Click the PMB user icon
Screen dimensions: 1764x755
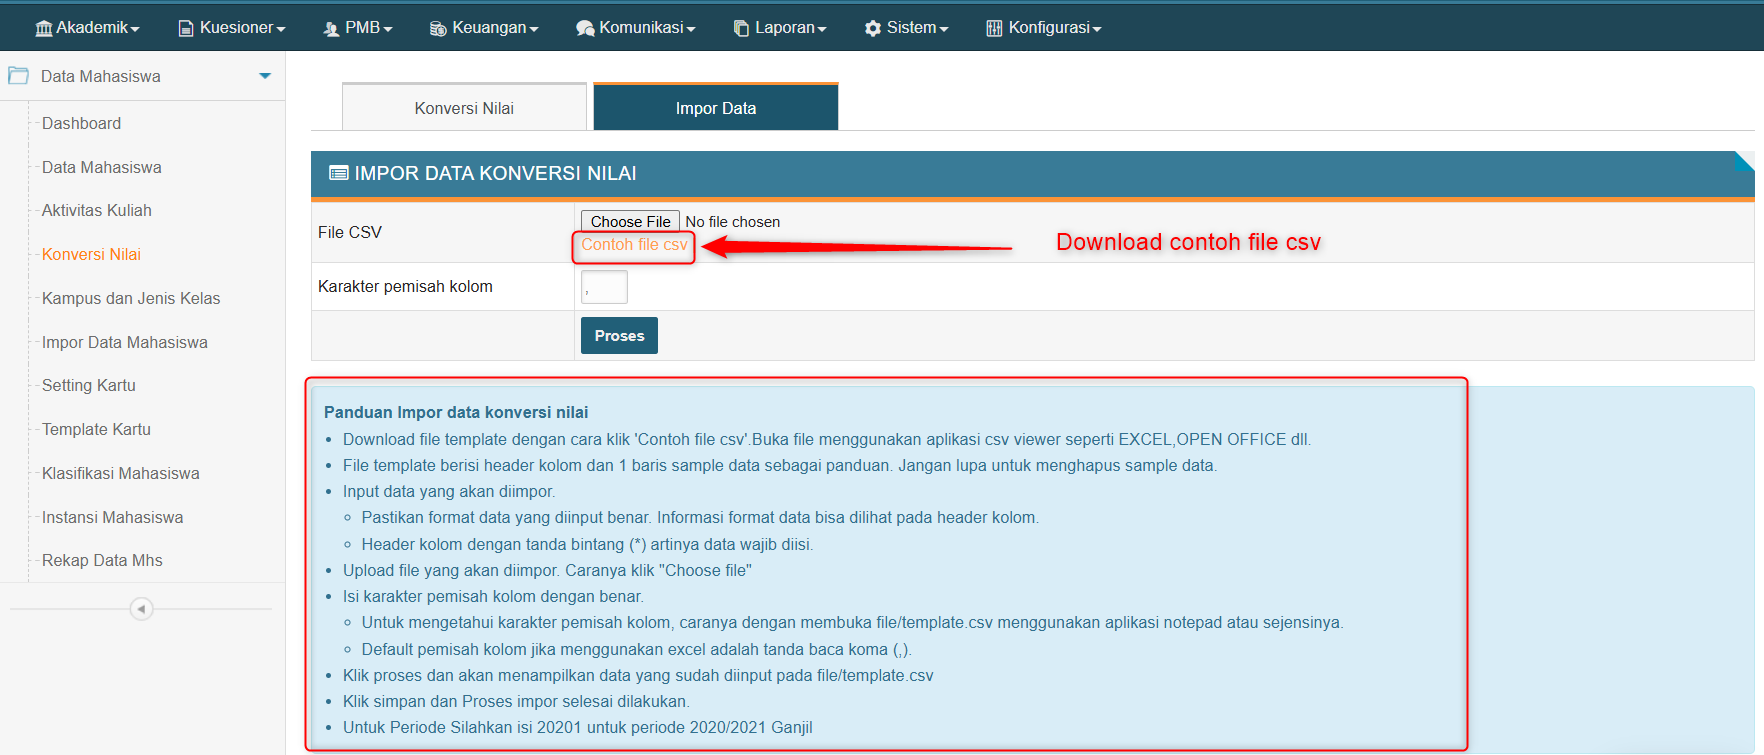pos(331,29)
